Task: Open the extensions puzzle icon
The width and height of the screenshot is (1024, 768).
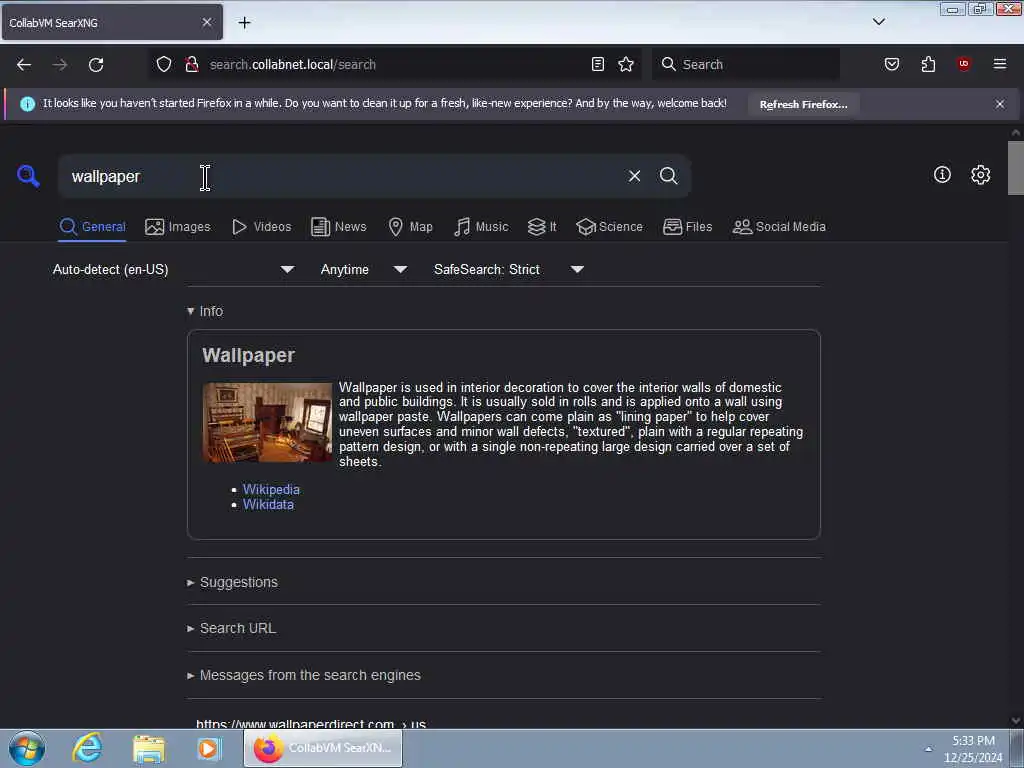Action: click(928, 64)
